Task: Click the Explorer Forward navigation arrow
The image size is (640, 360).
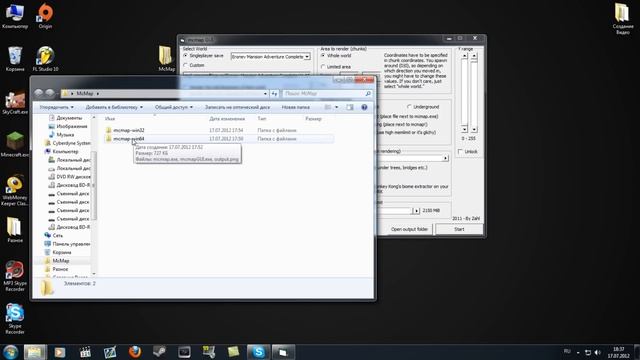Action: coord(50,93)
